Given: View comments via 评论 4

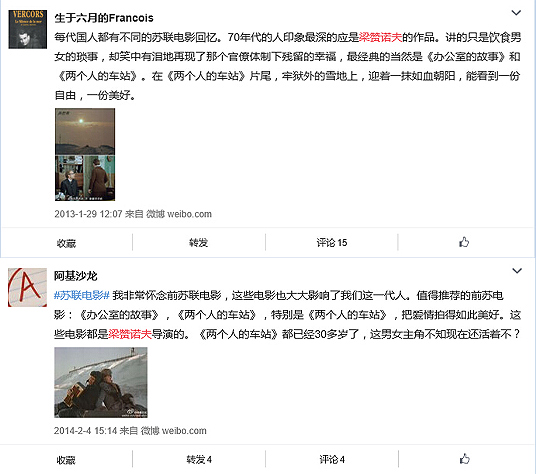Looking at the screenshot, I should pyautogui.click(x=332, y=459).
